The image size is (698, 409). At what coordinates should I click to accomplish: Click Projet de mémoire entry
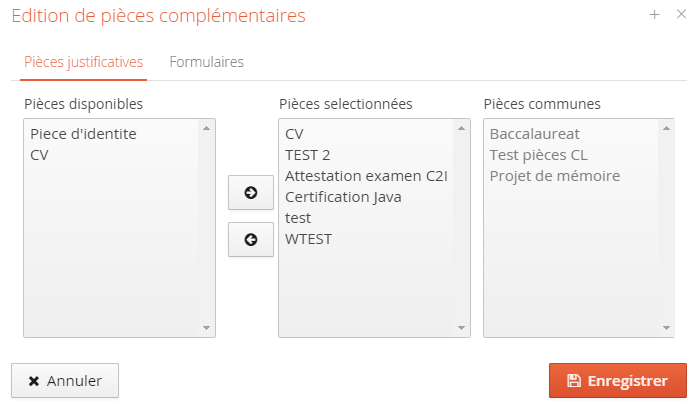[x=555, y=176]
